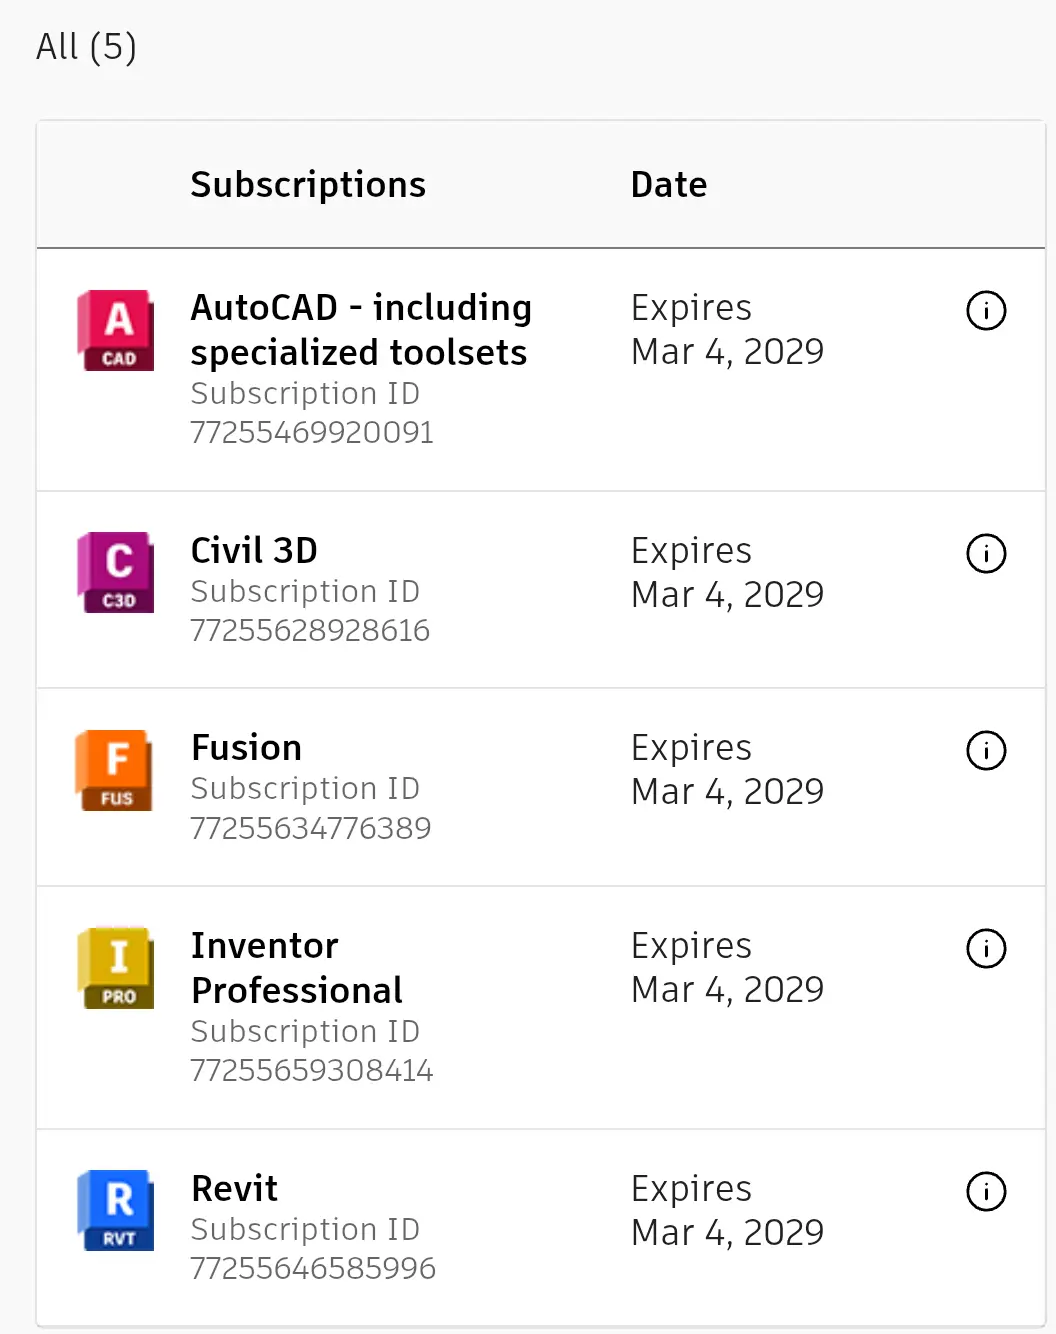This screenshot has height=1334, width=1056.
Task: Click the Date column header
Action: [669, 185]
